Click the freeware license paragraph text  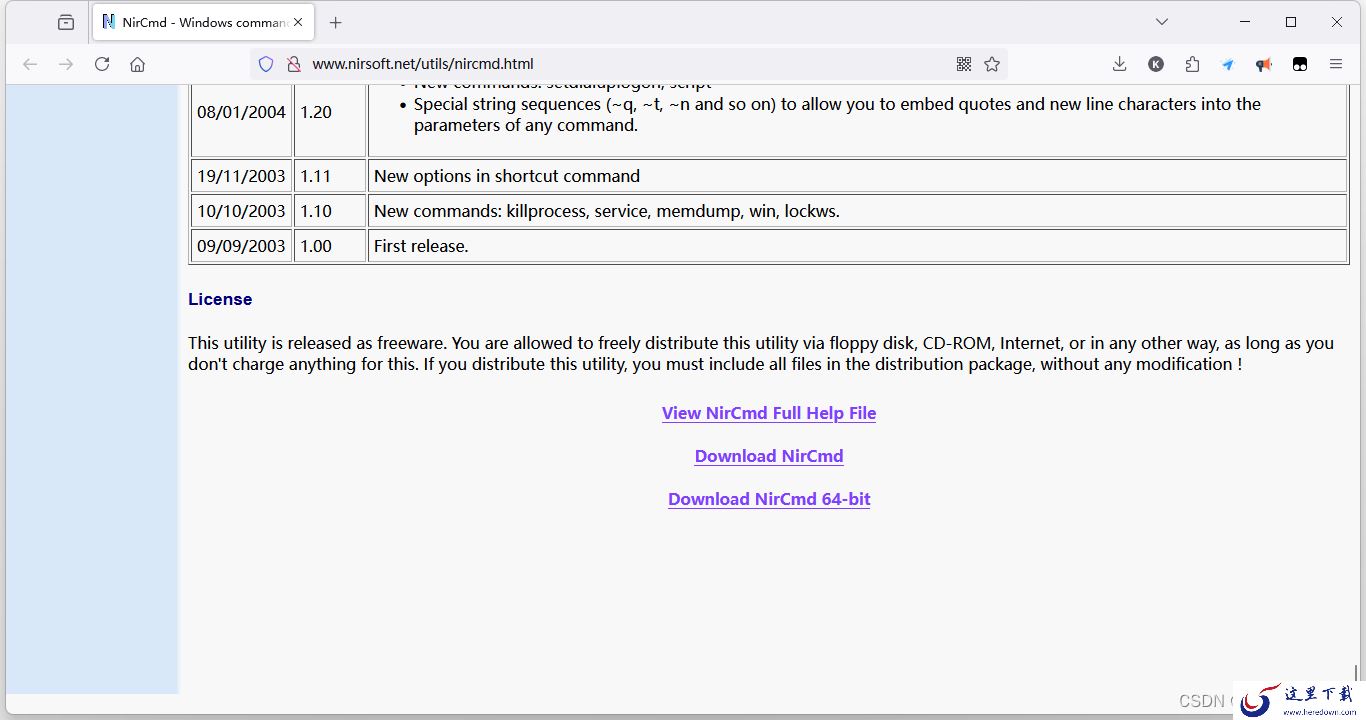point(761,354)
